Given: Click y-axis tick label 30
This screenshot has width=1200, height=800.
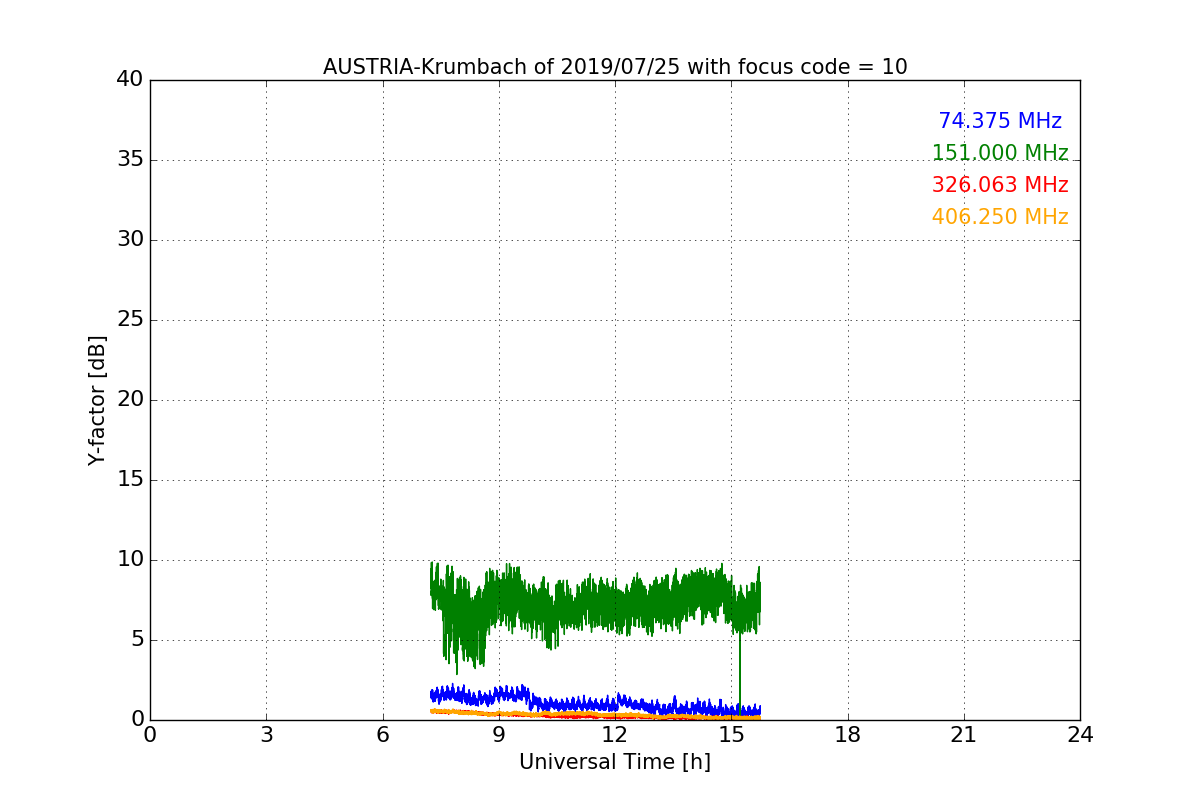Looking at the screenshot, I should click(x=130, y=240).
